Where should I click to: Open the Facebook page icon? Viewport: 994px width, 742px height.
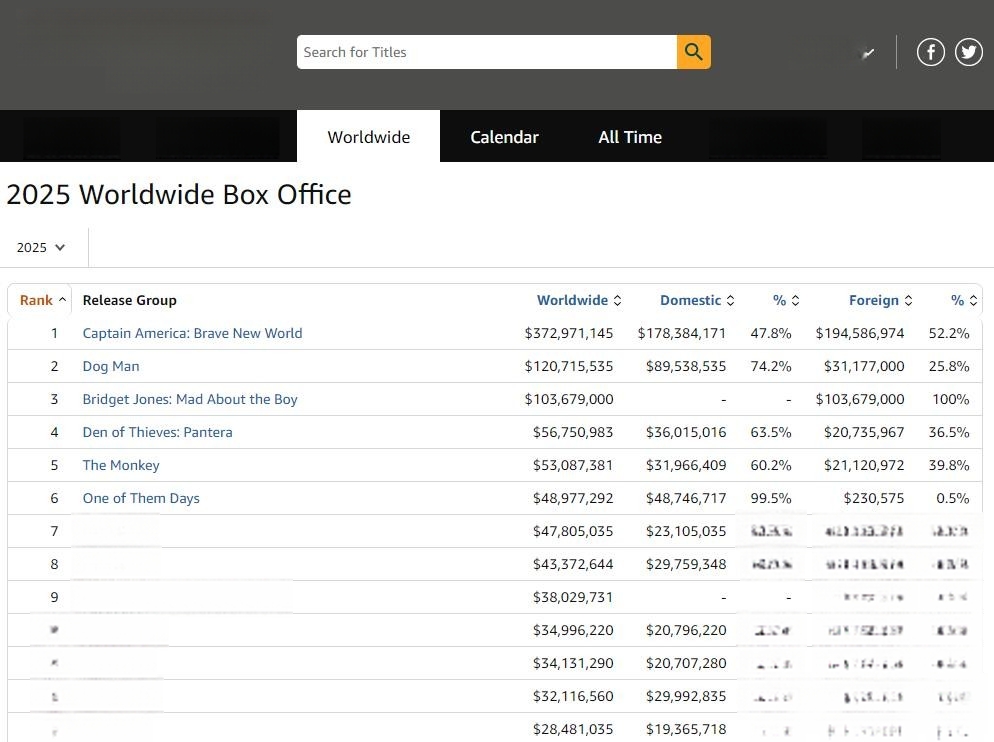(x=931, y=52)
